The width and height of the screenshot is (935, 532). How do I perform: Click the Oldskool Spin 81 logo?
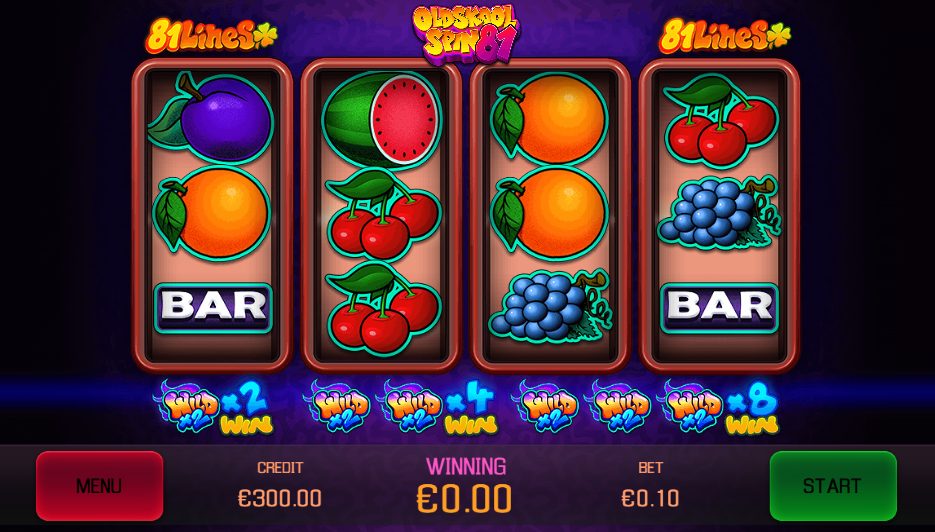click(466, 34)
